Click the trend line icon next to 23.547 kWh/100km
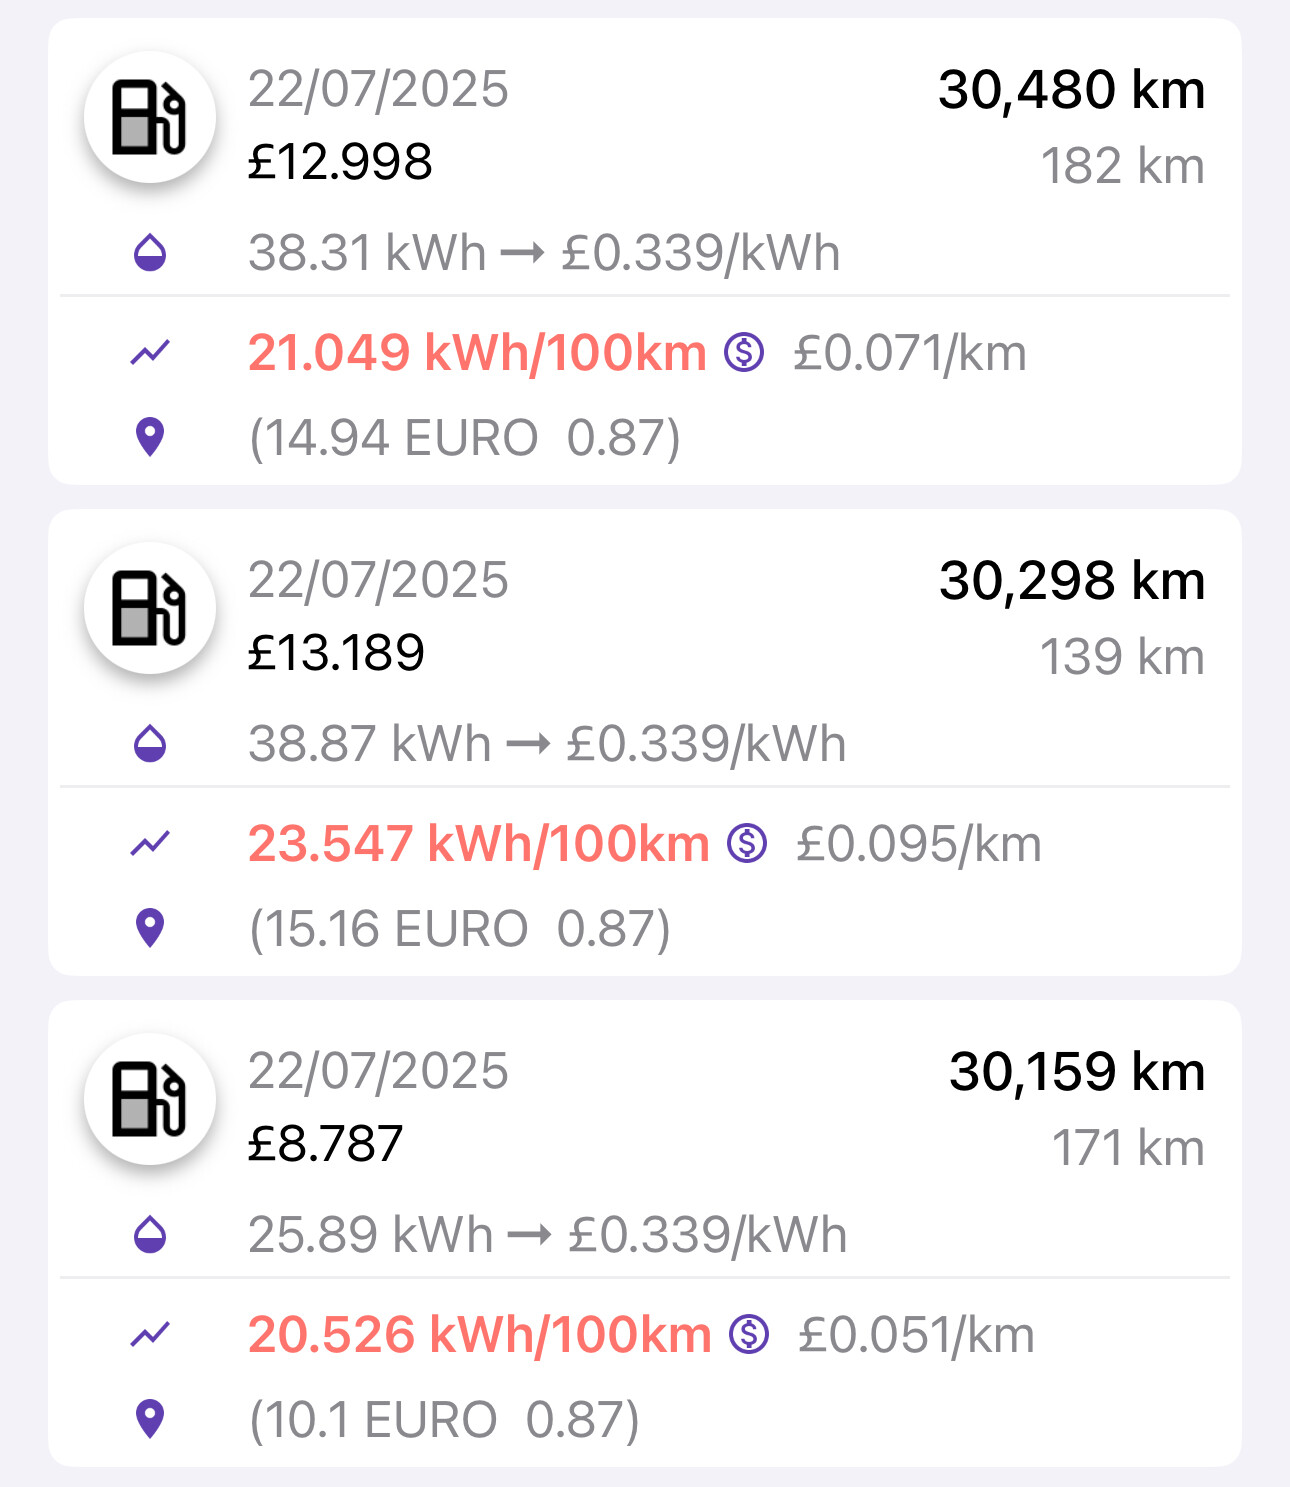 point(150,844)
